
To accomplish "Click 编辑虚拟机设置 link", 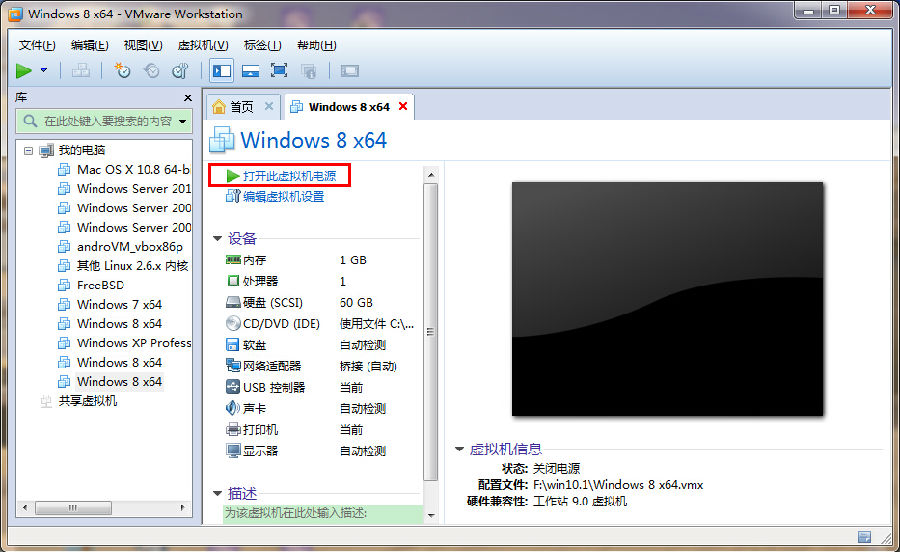I will point(283,197).
